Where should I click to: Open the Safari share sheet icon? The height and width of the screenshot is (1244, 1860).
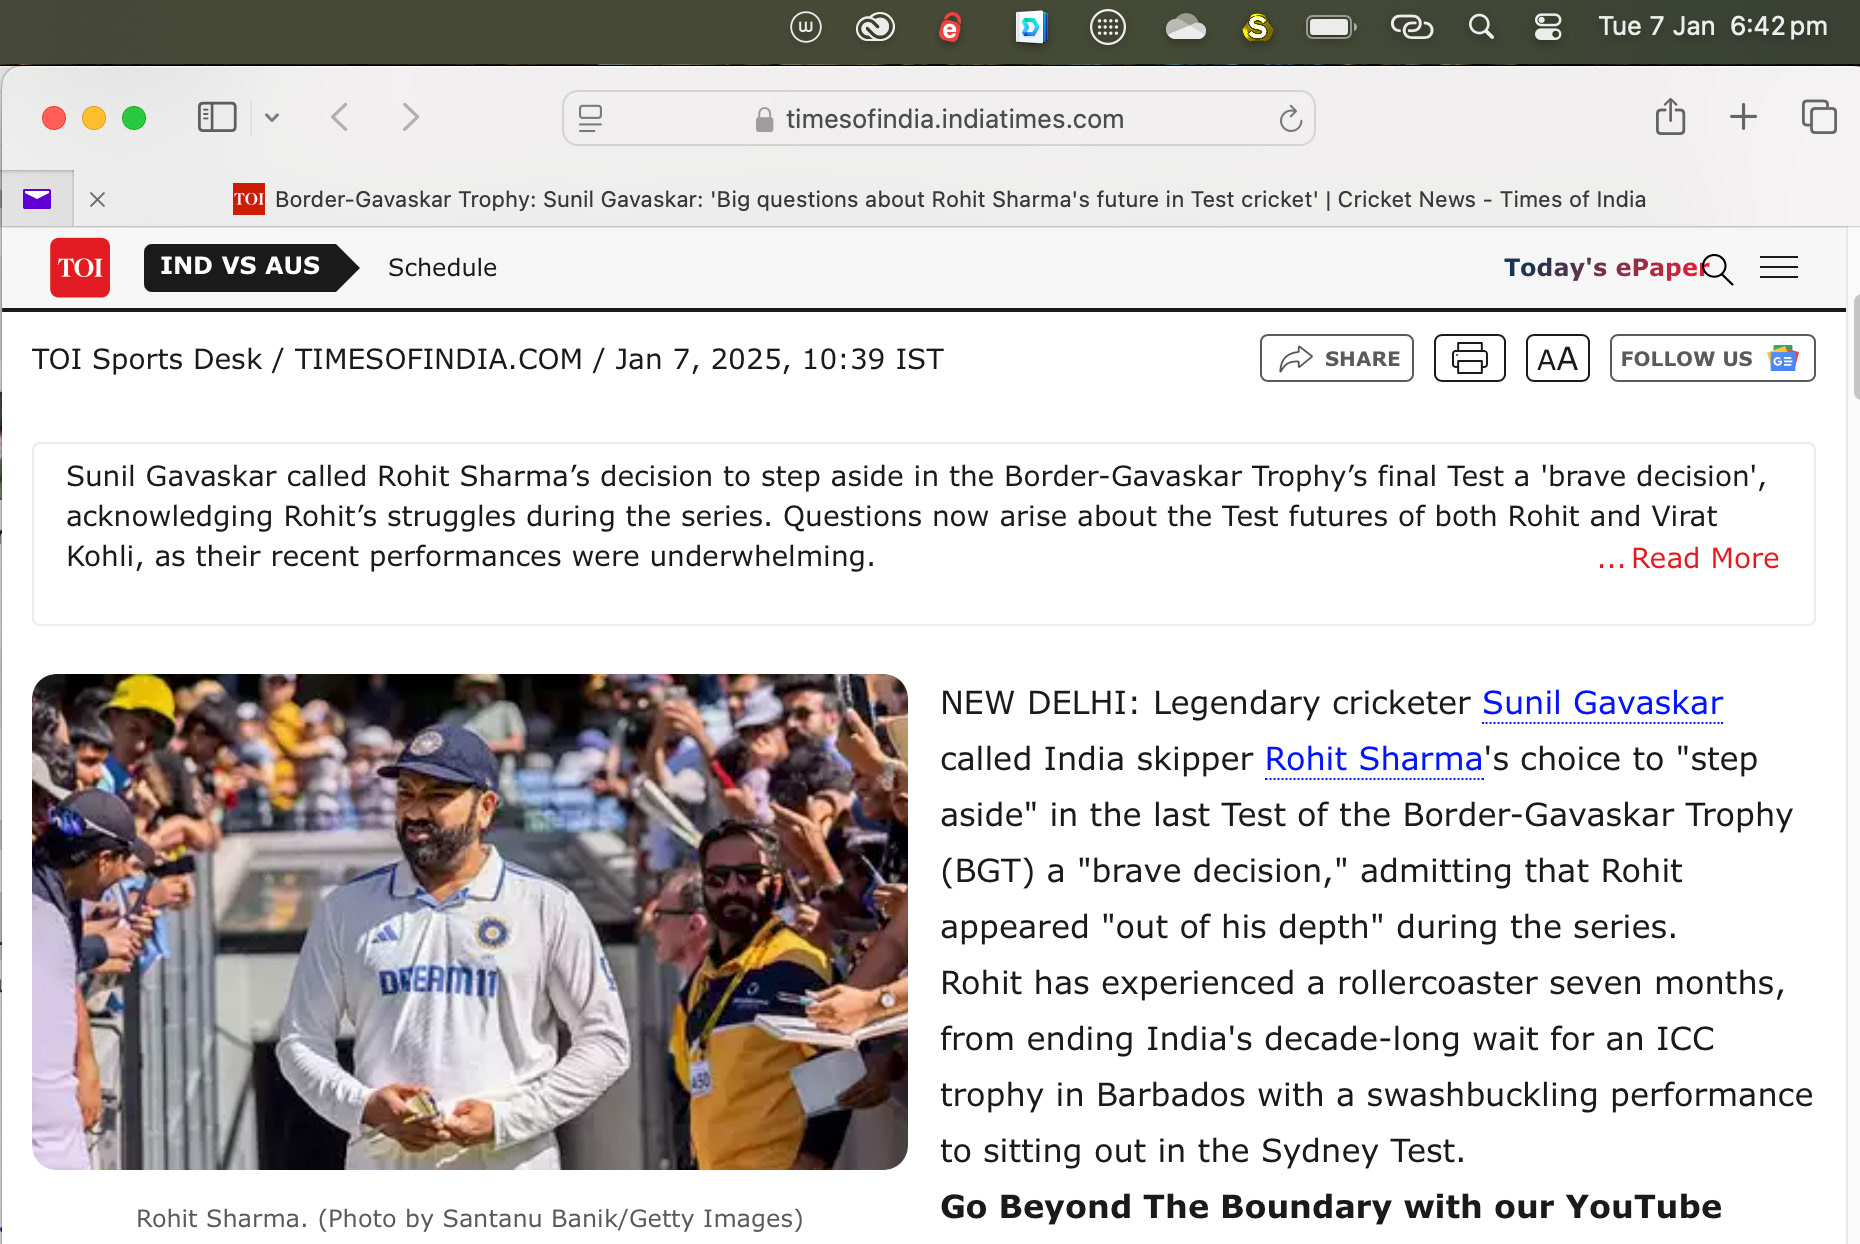[1670, 117]
